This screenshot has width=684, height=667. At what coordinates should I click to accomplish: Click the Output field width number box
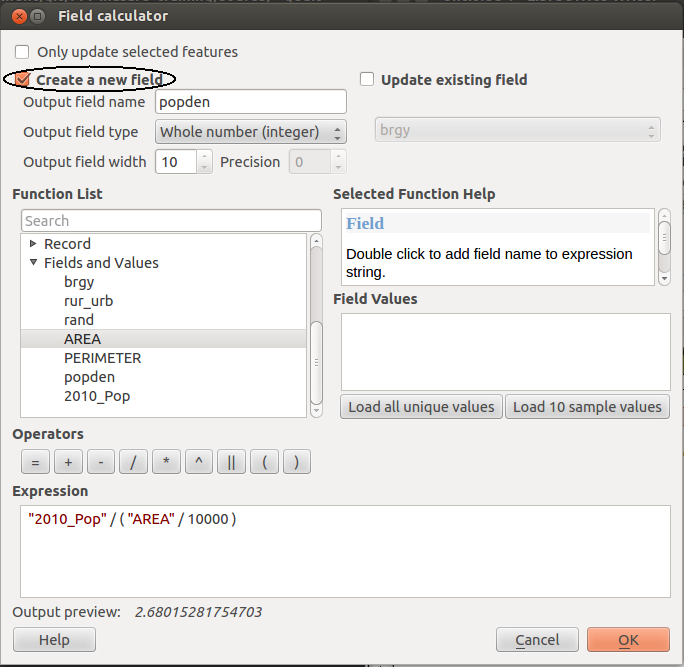(x=176, y=162)
